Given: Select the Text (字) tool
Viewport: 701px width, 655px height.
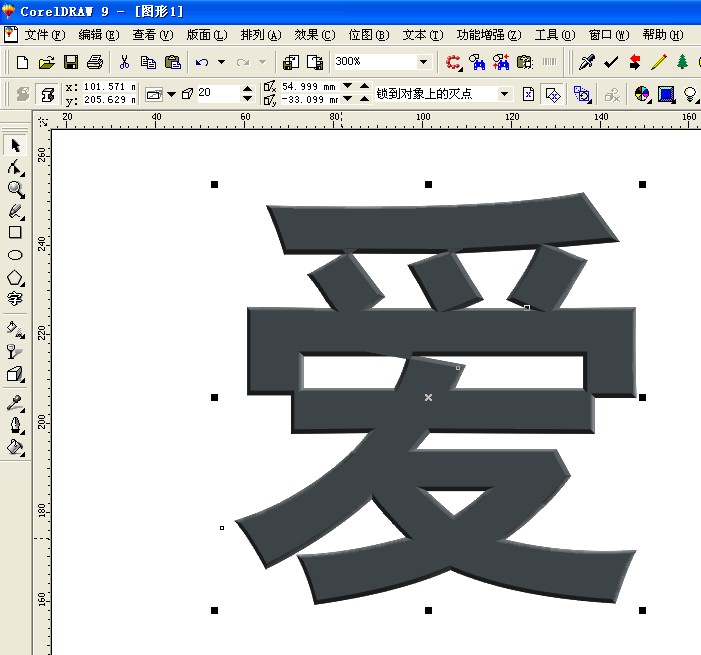Looking at the screenshot, I should [x=15, y=298].
